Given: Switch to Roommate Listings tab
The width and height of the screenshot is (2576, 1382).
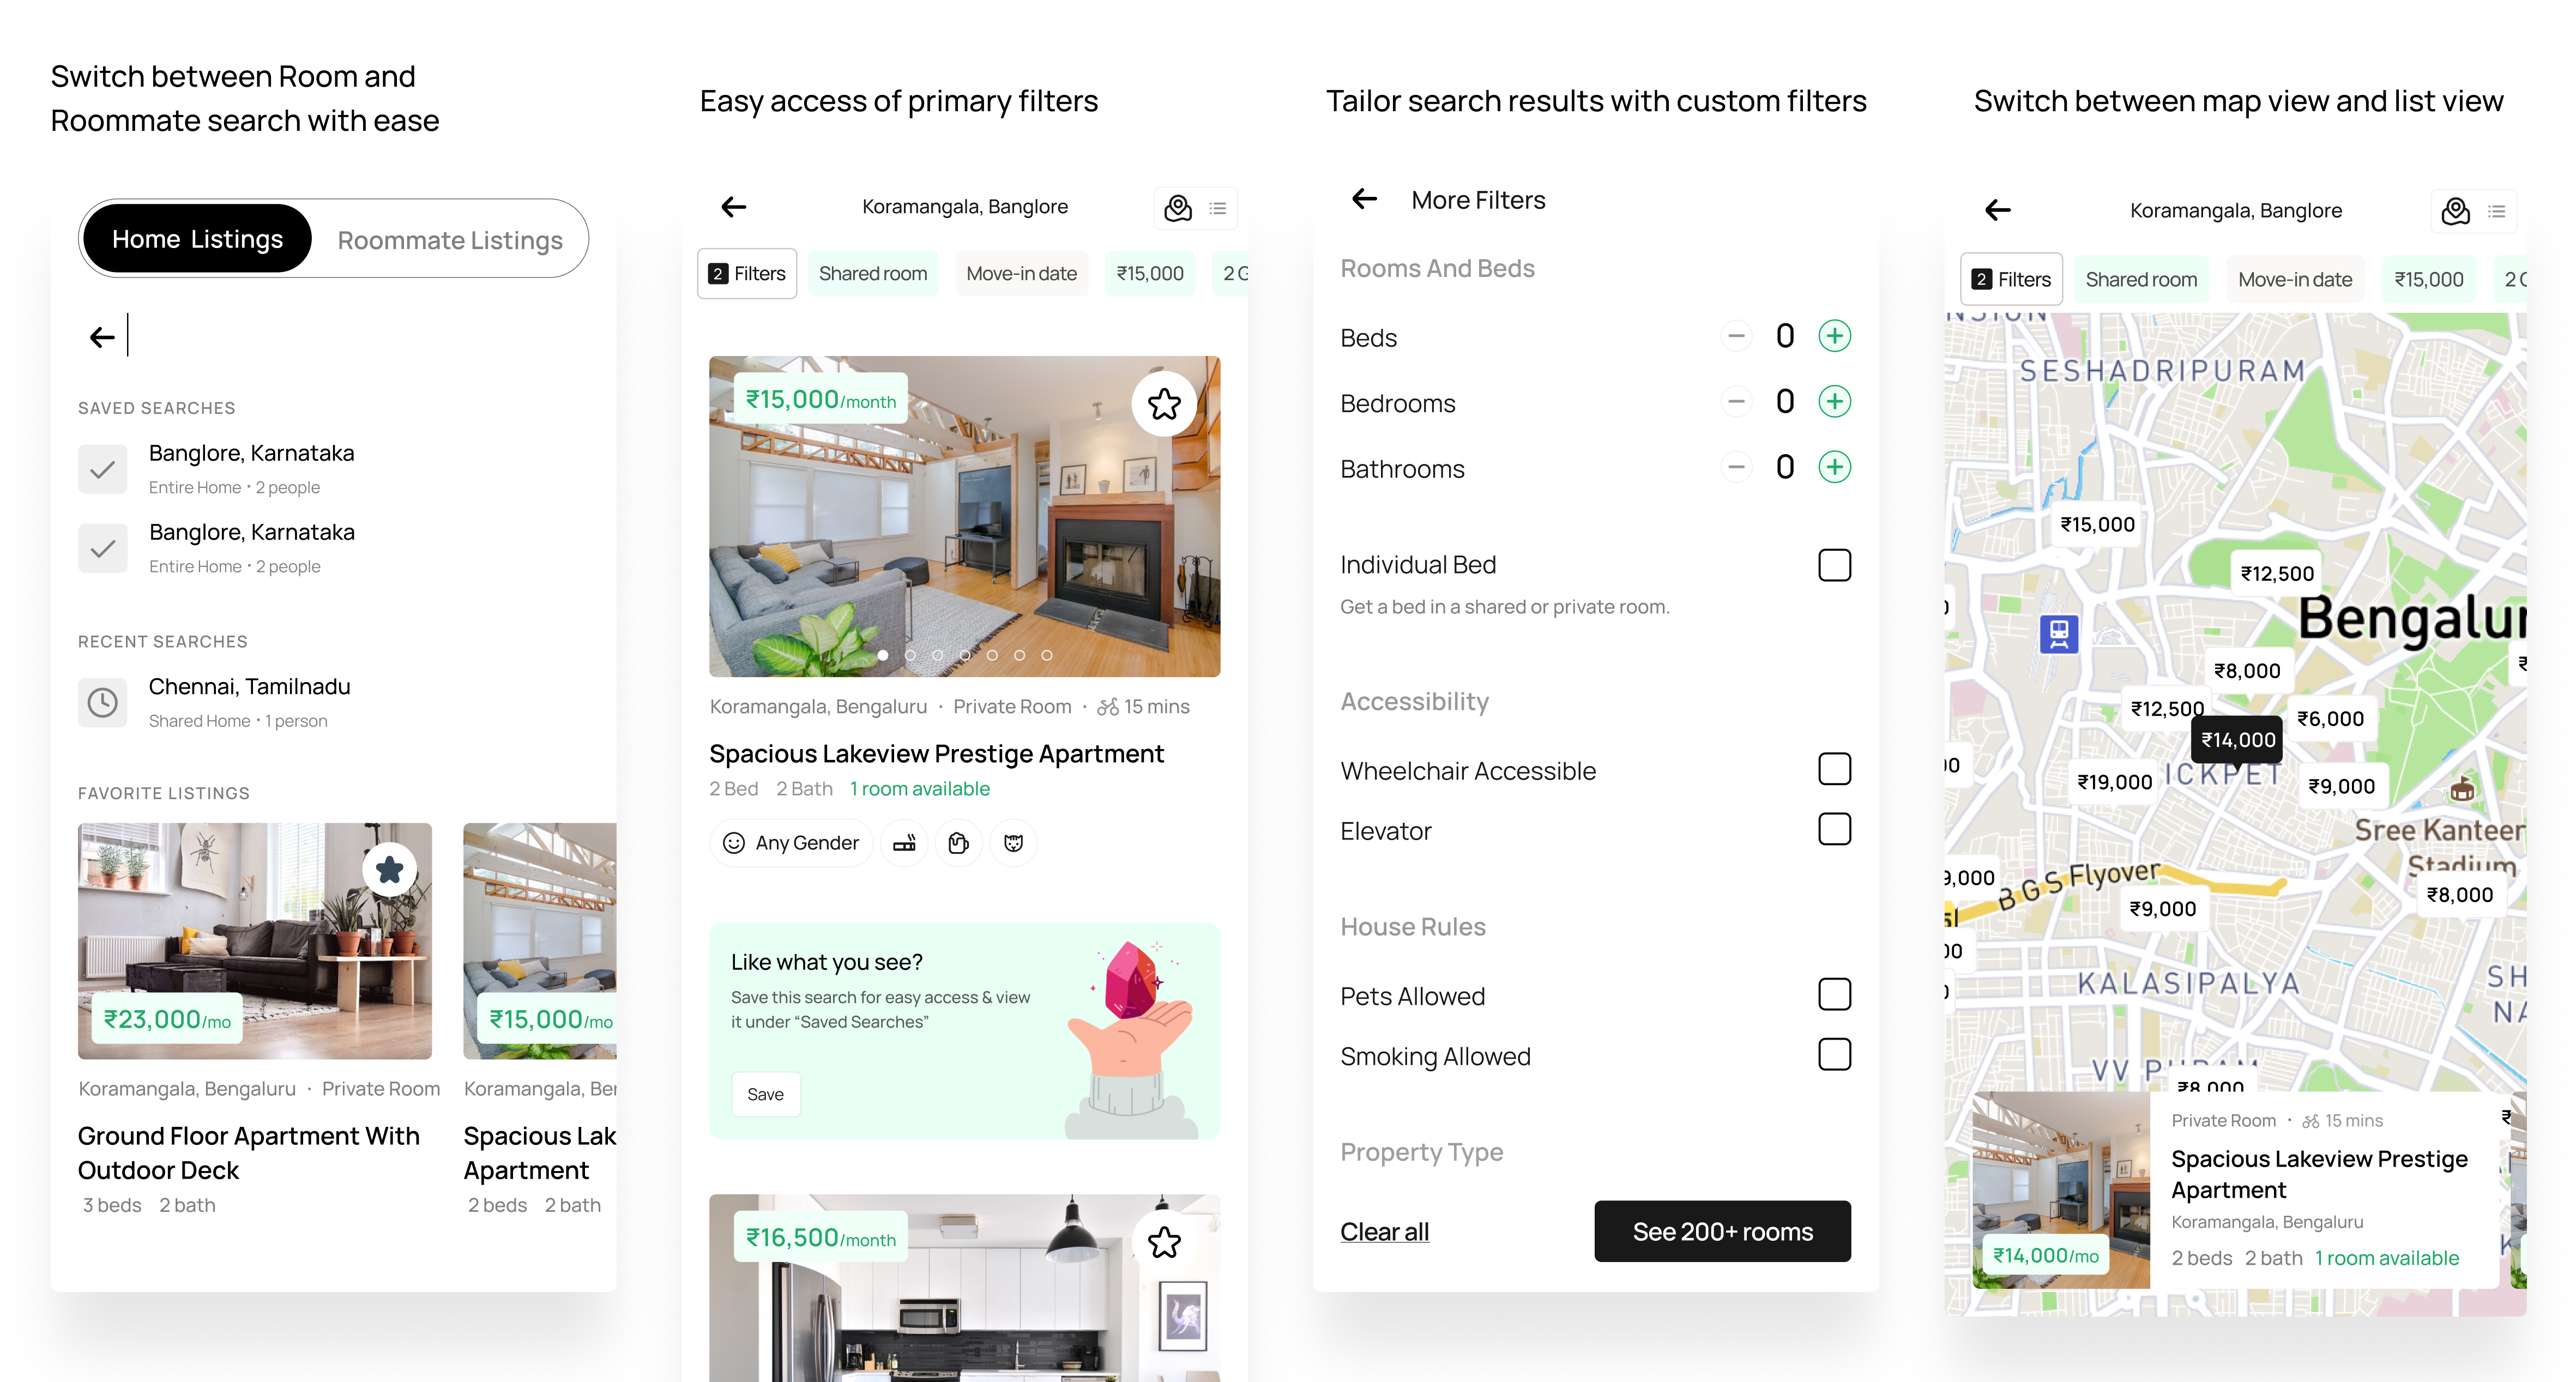Looking at the screenshot, I should 450,239.
